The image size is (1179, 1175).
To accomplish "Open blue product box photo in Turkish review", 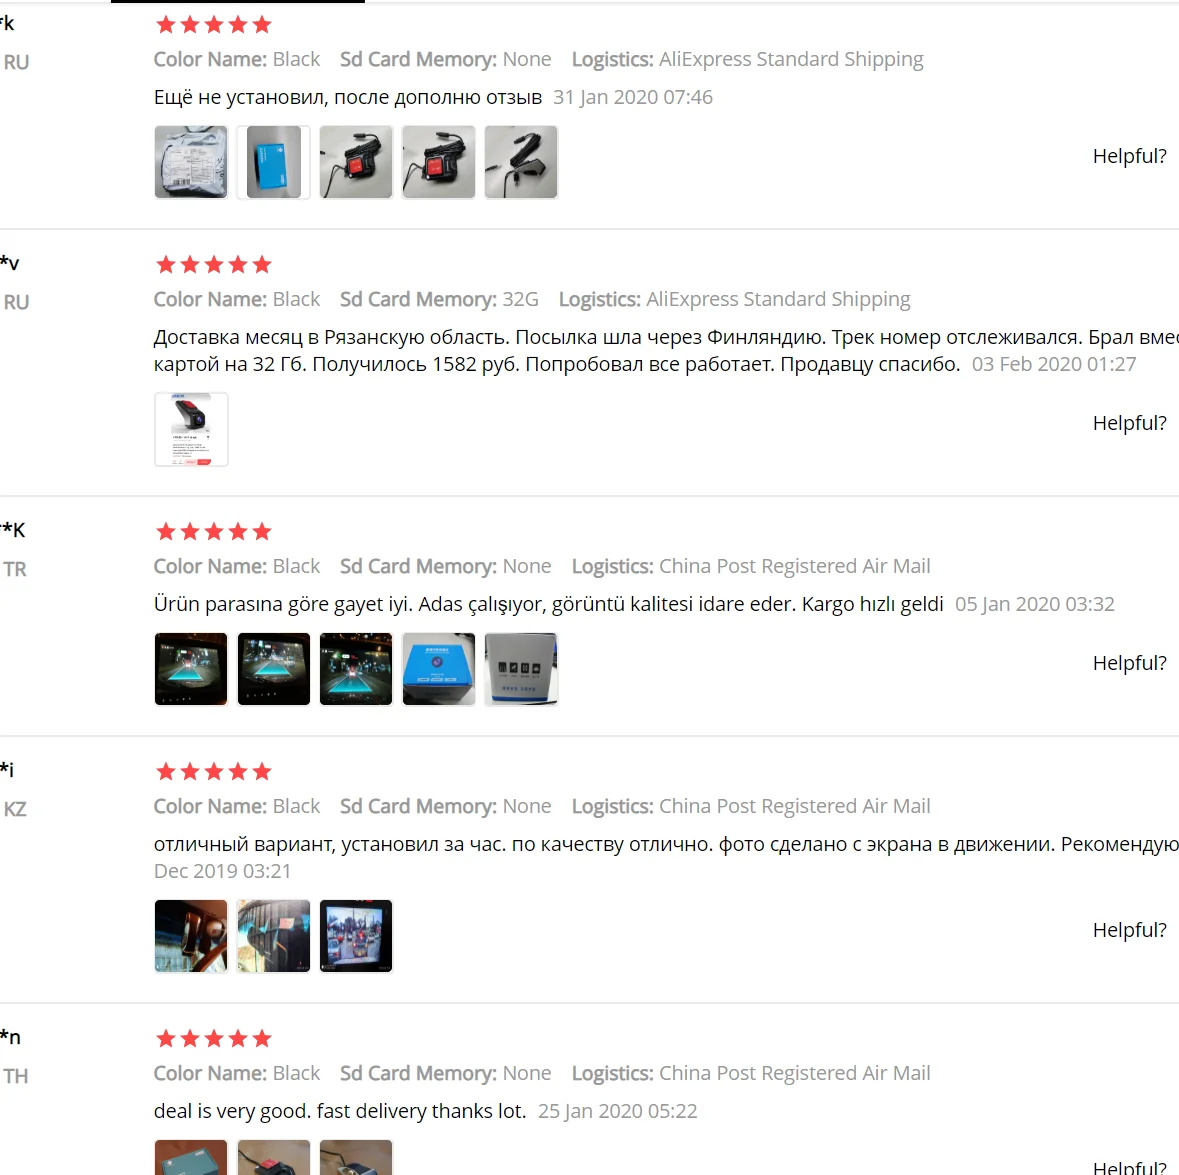I will pyautogui.click(x=438, y=669).
